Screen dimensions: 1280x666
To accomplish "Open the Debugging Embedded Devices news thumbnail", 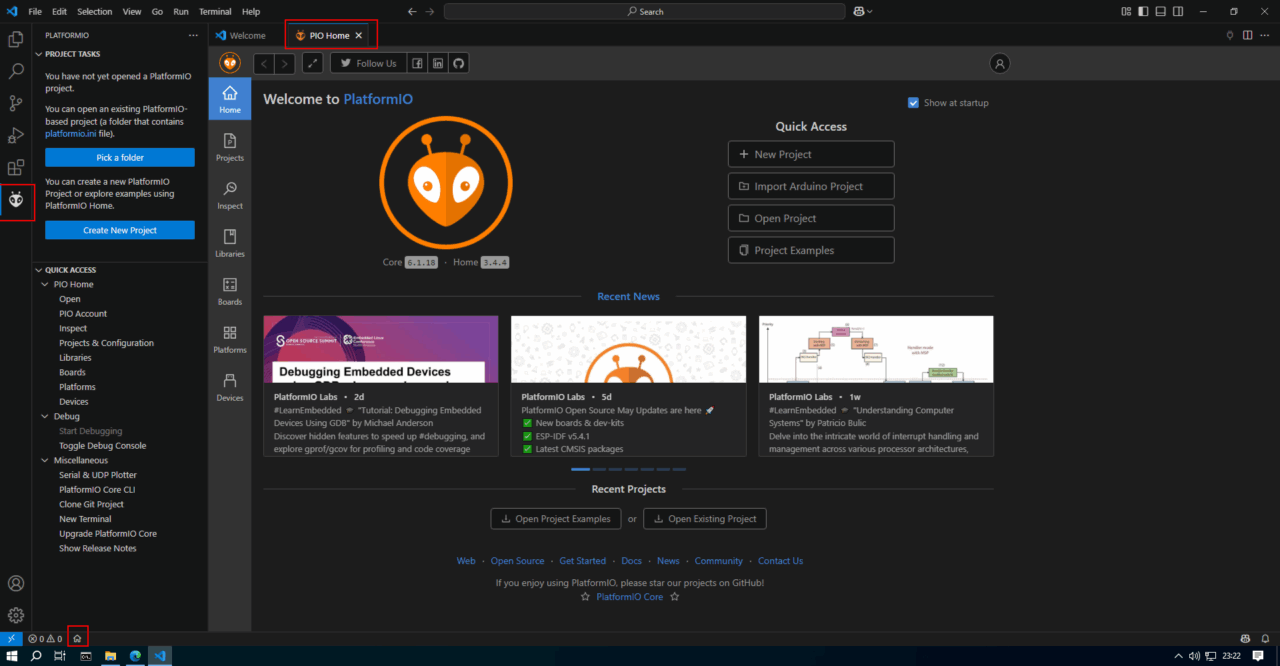I will pyautogui.click(x=381, y=349).
